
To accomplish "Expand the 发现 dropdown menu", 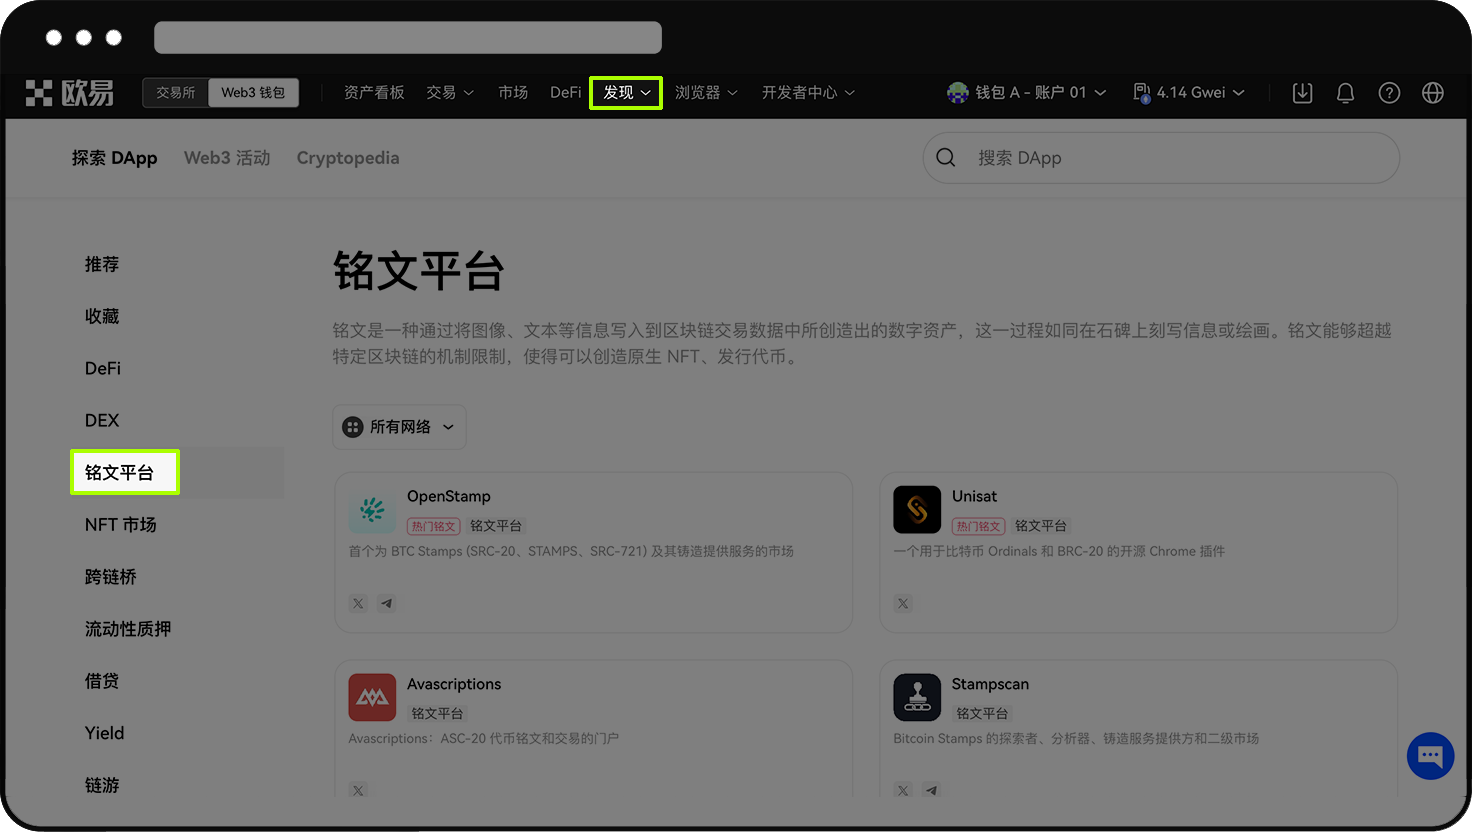I will click(626, 93).
